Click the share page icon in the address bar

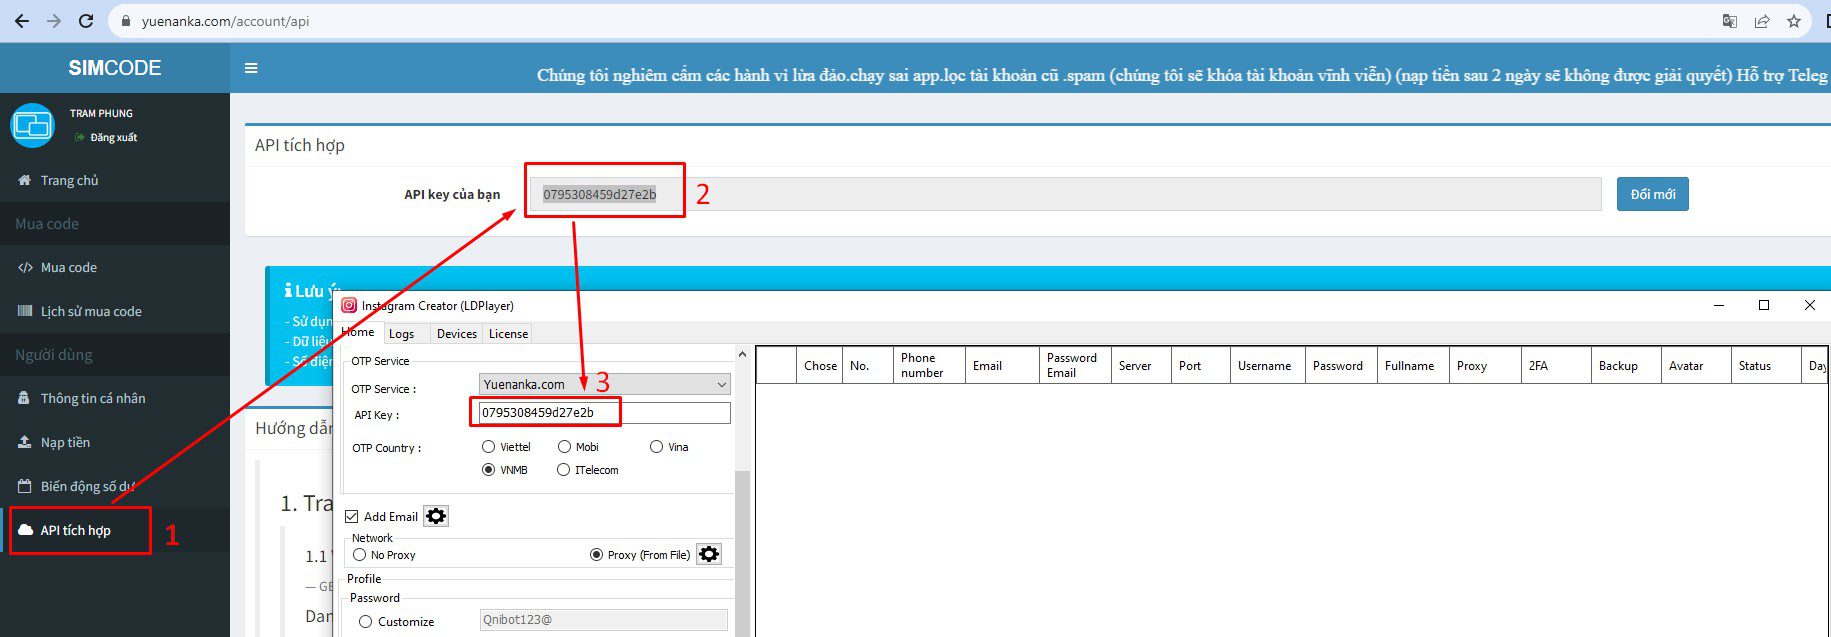coord(1762,21)
